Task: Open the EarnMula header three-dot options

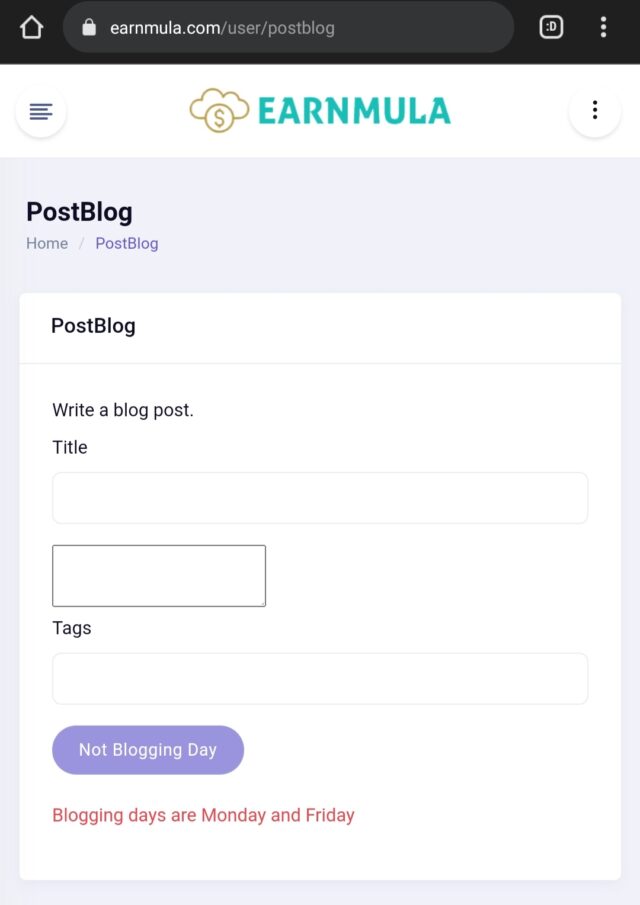Action: (594, 110)
